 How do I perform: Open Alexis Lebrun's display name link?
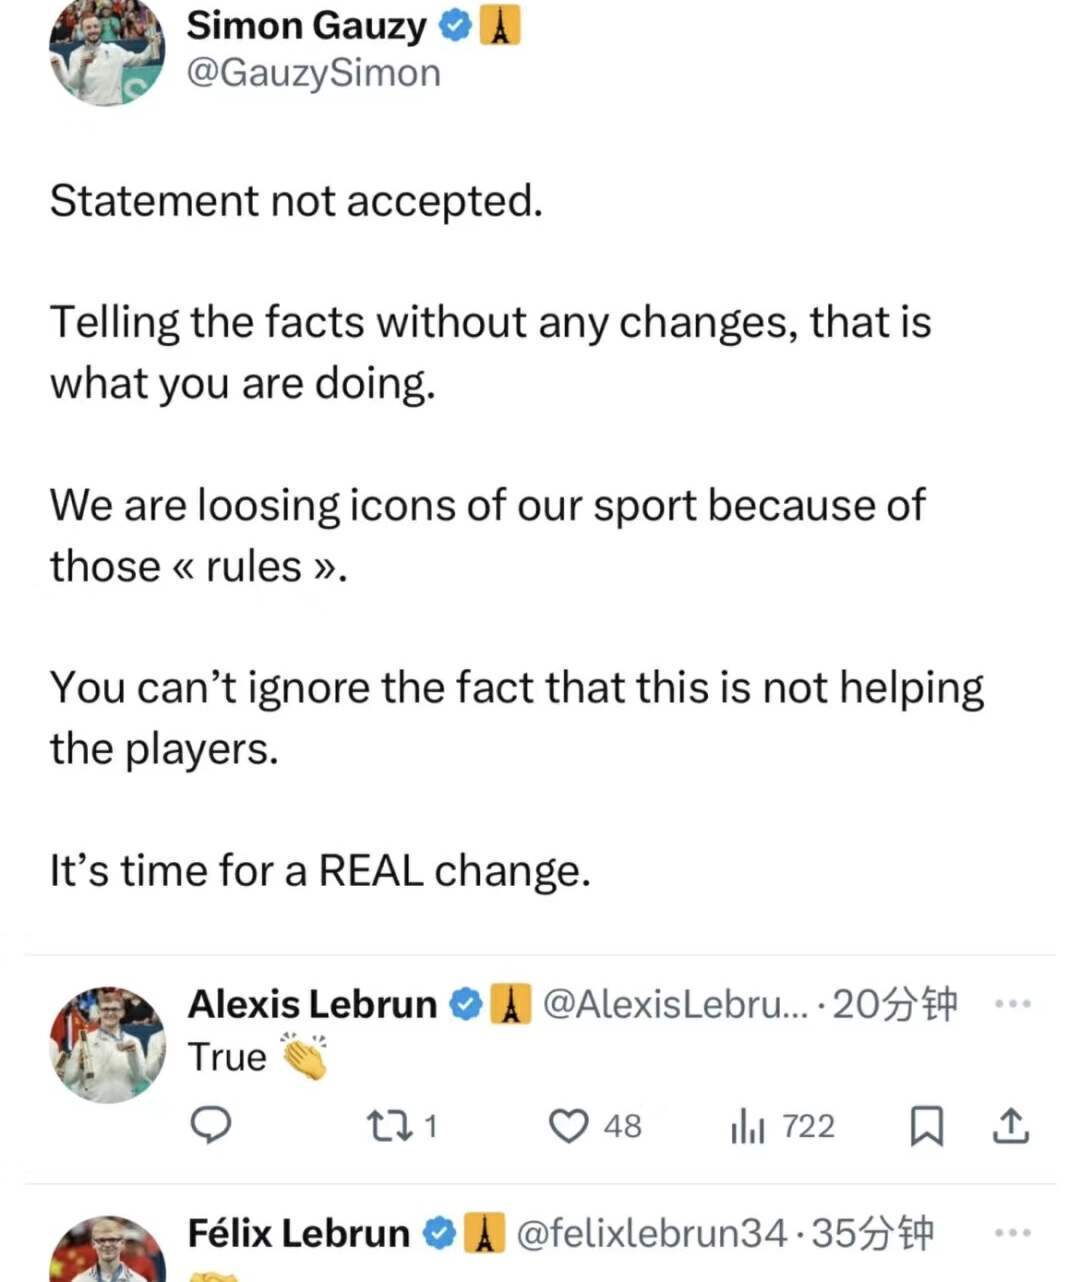tap(312, 1003)
